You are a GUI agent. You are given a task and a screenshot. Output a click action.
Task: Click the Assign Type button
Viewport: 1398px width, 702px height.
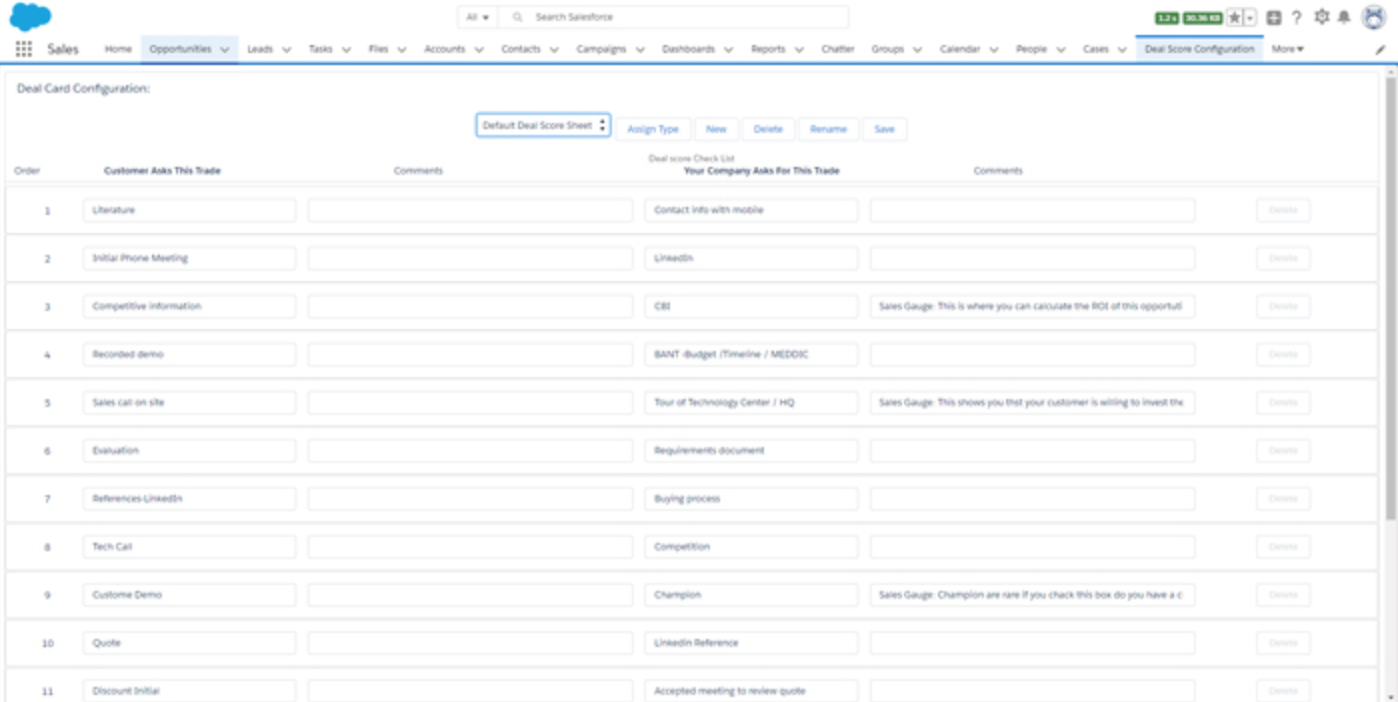tap(653, 129)
